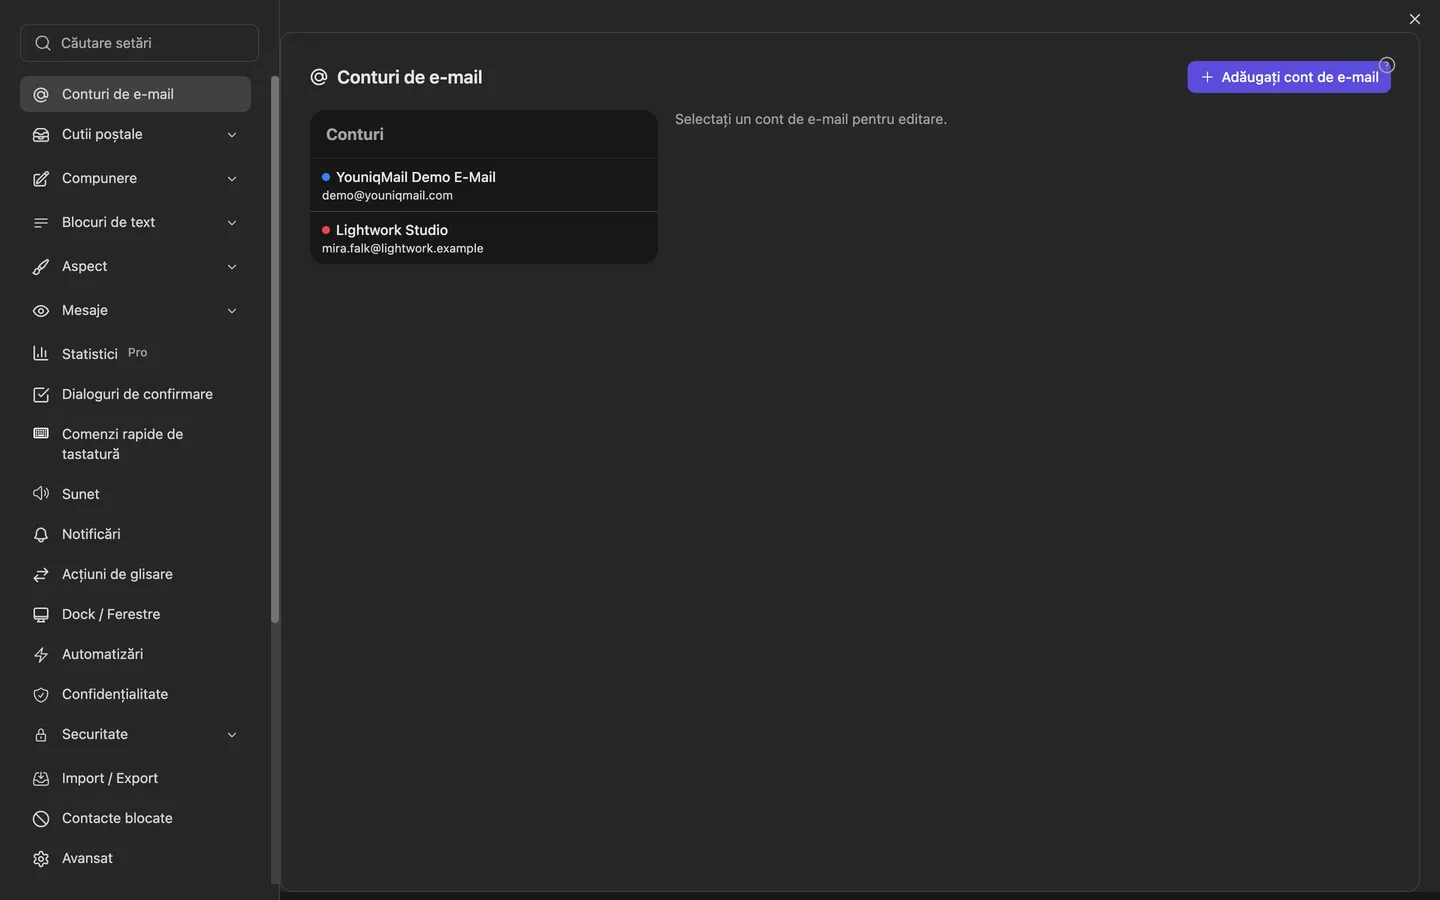Select the Automatizări lightning bolt icon
This screenshot has height=900, width=1440.
click(41, 654)
